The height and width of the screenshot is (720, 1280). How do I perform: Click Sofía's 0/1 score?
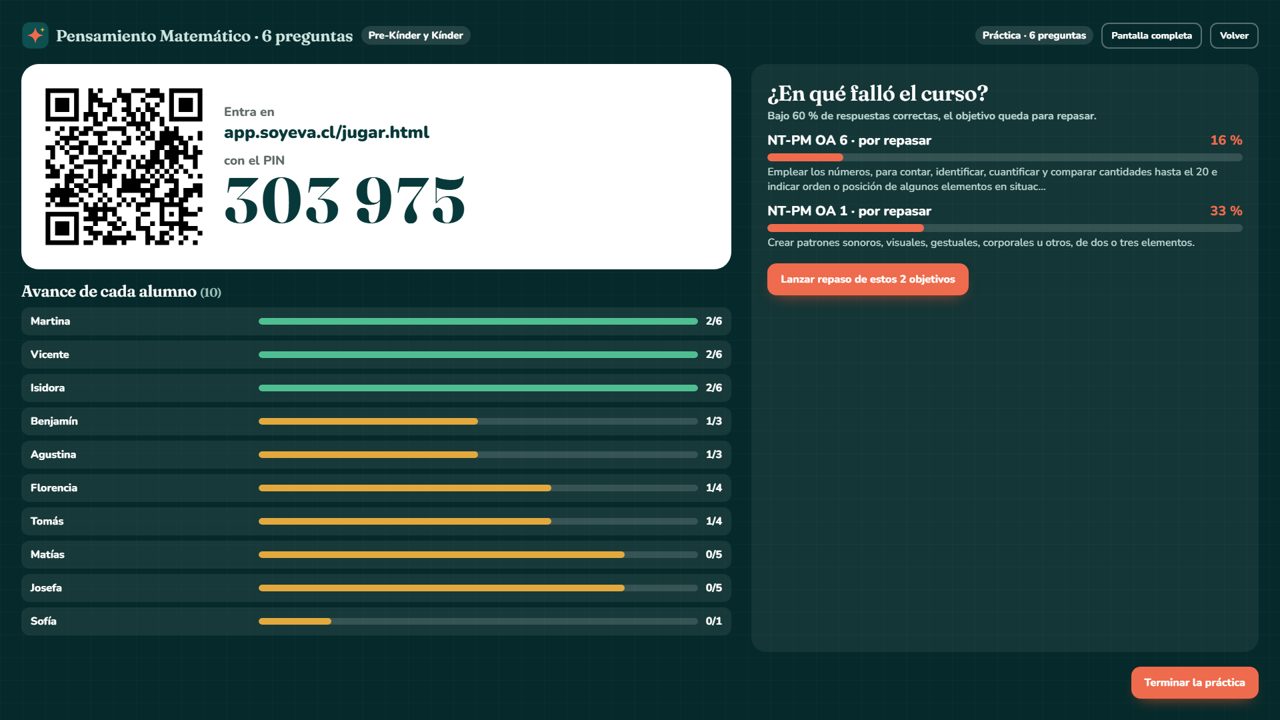click(x=713, y=621)
